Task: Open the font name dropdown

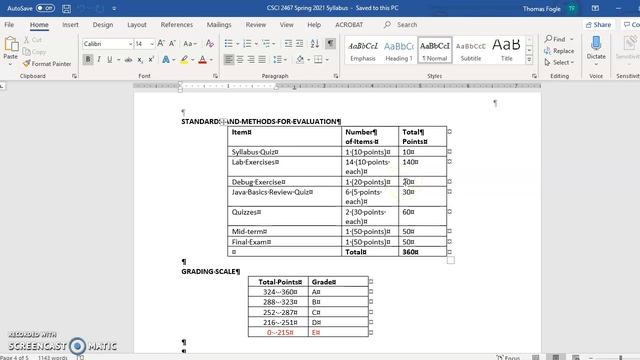Action: pos(130,44)
